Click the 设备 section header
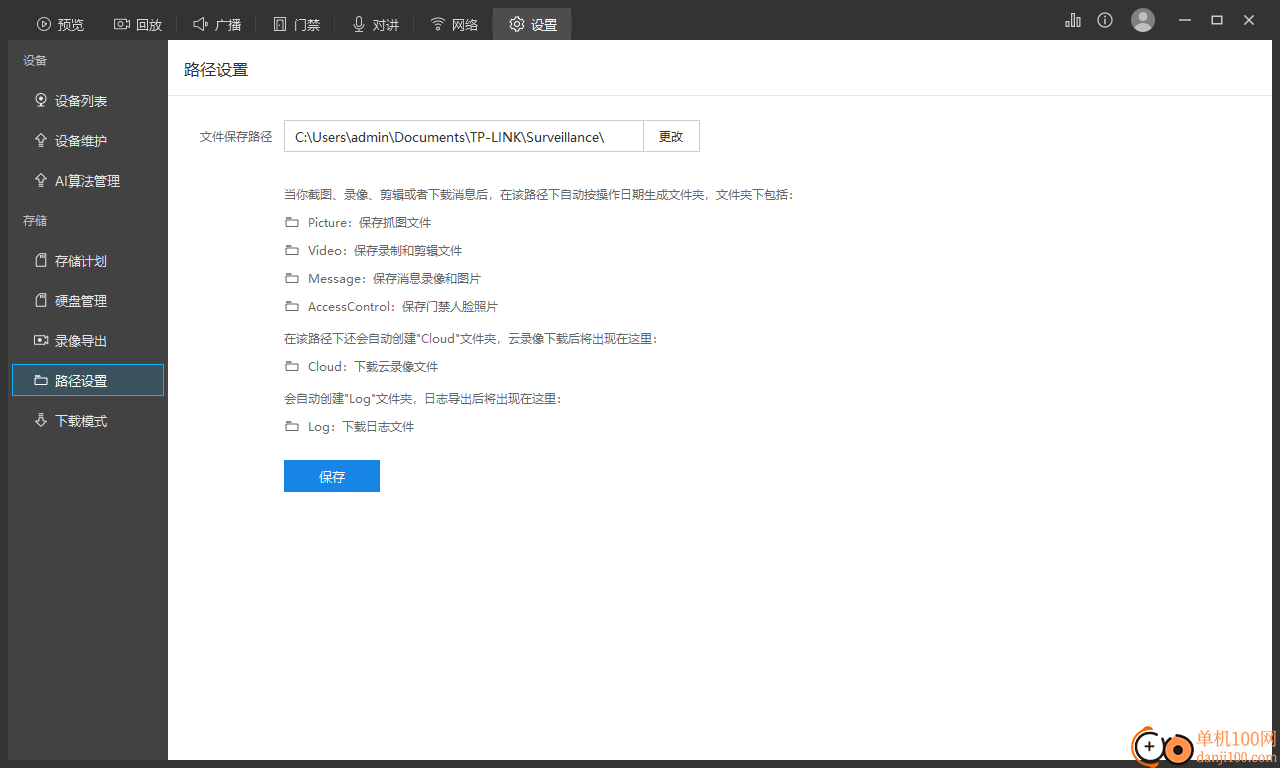The width and height of the screenshot is (1280, 768). click(35, 60)
